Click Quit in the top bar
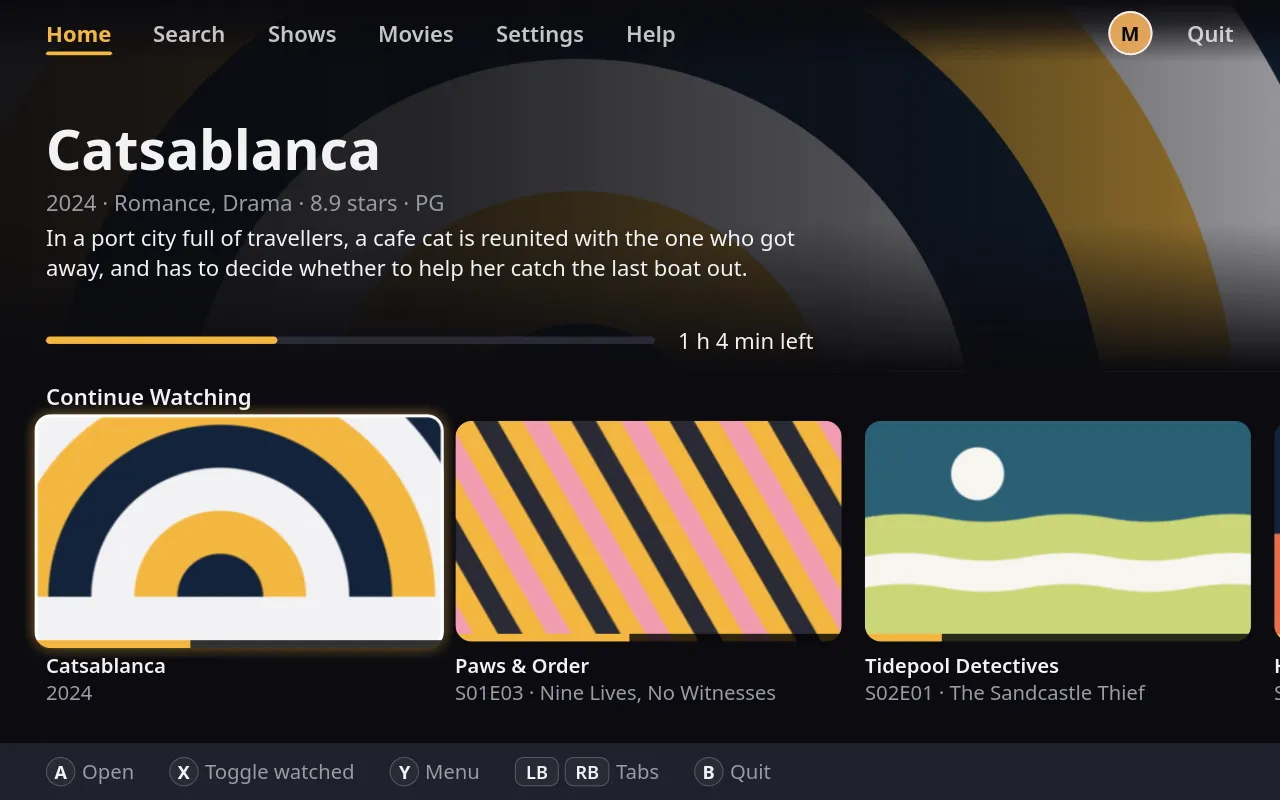Screen dimensions: 1280x800 pos(1210,34)
